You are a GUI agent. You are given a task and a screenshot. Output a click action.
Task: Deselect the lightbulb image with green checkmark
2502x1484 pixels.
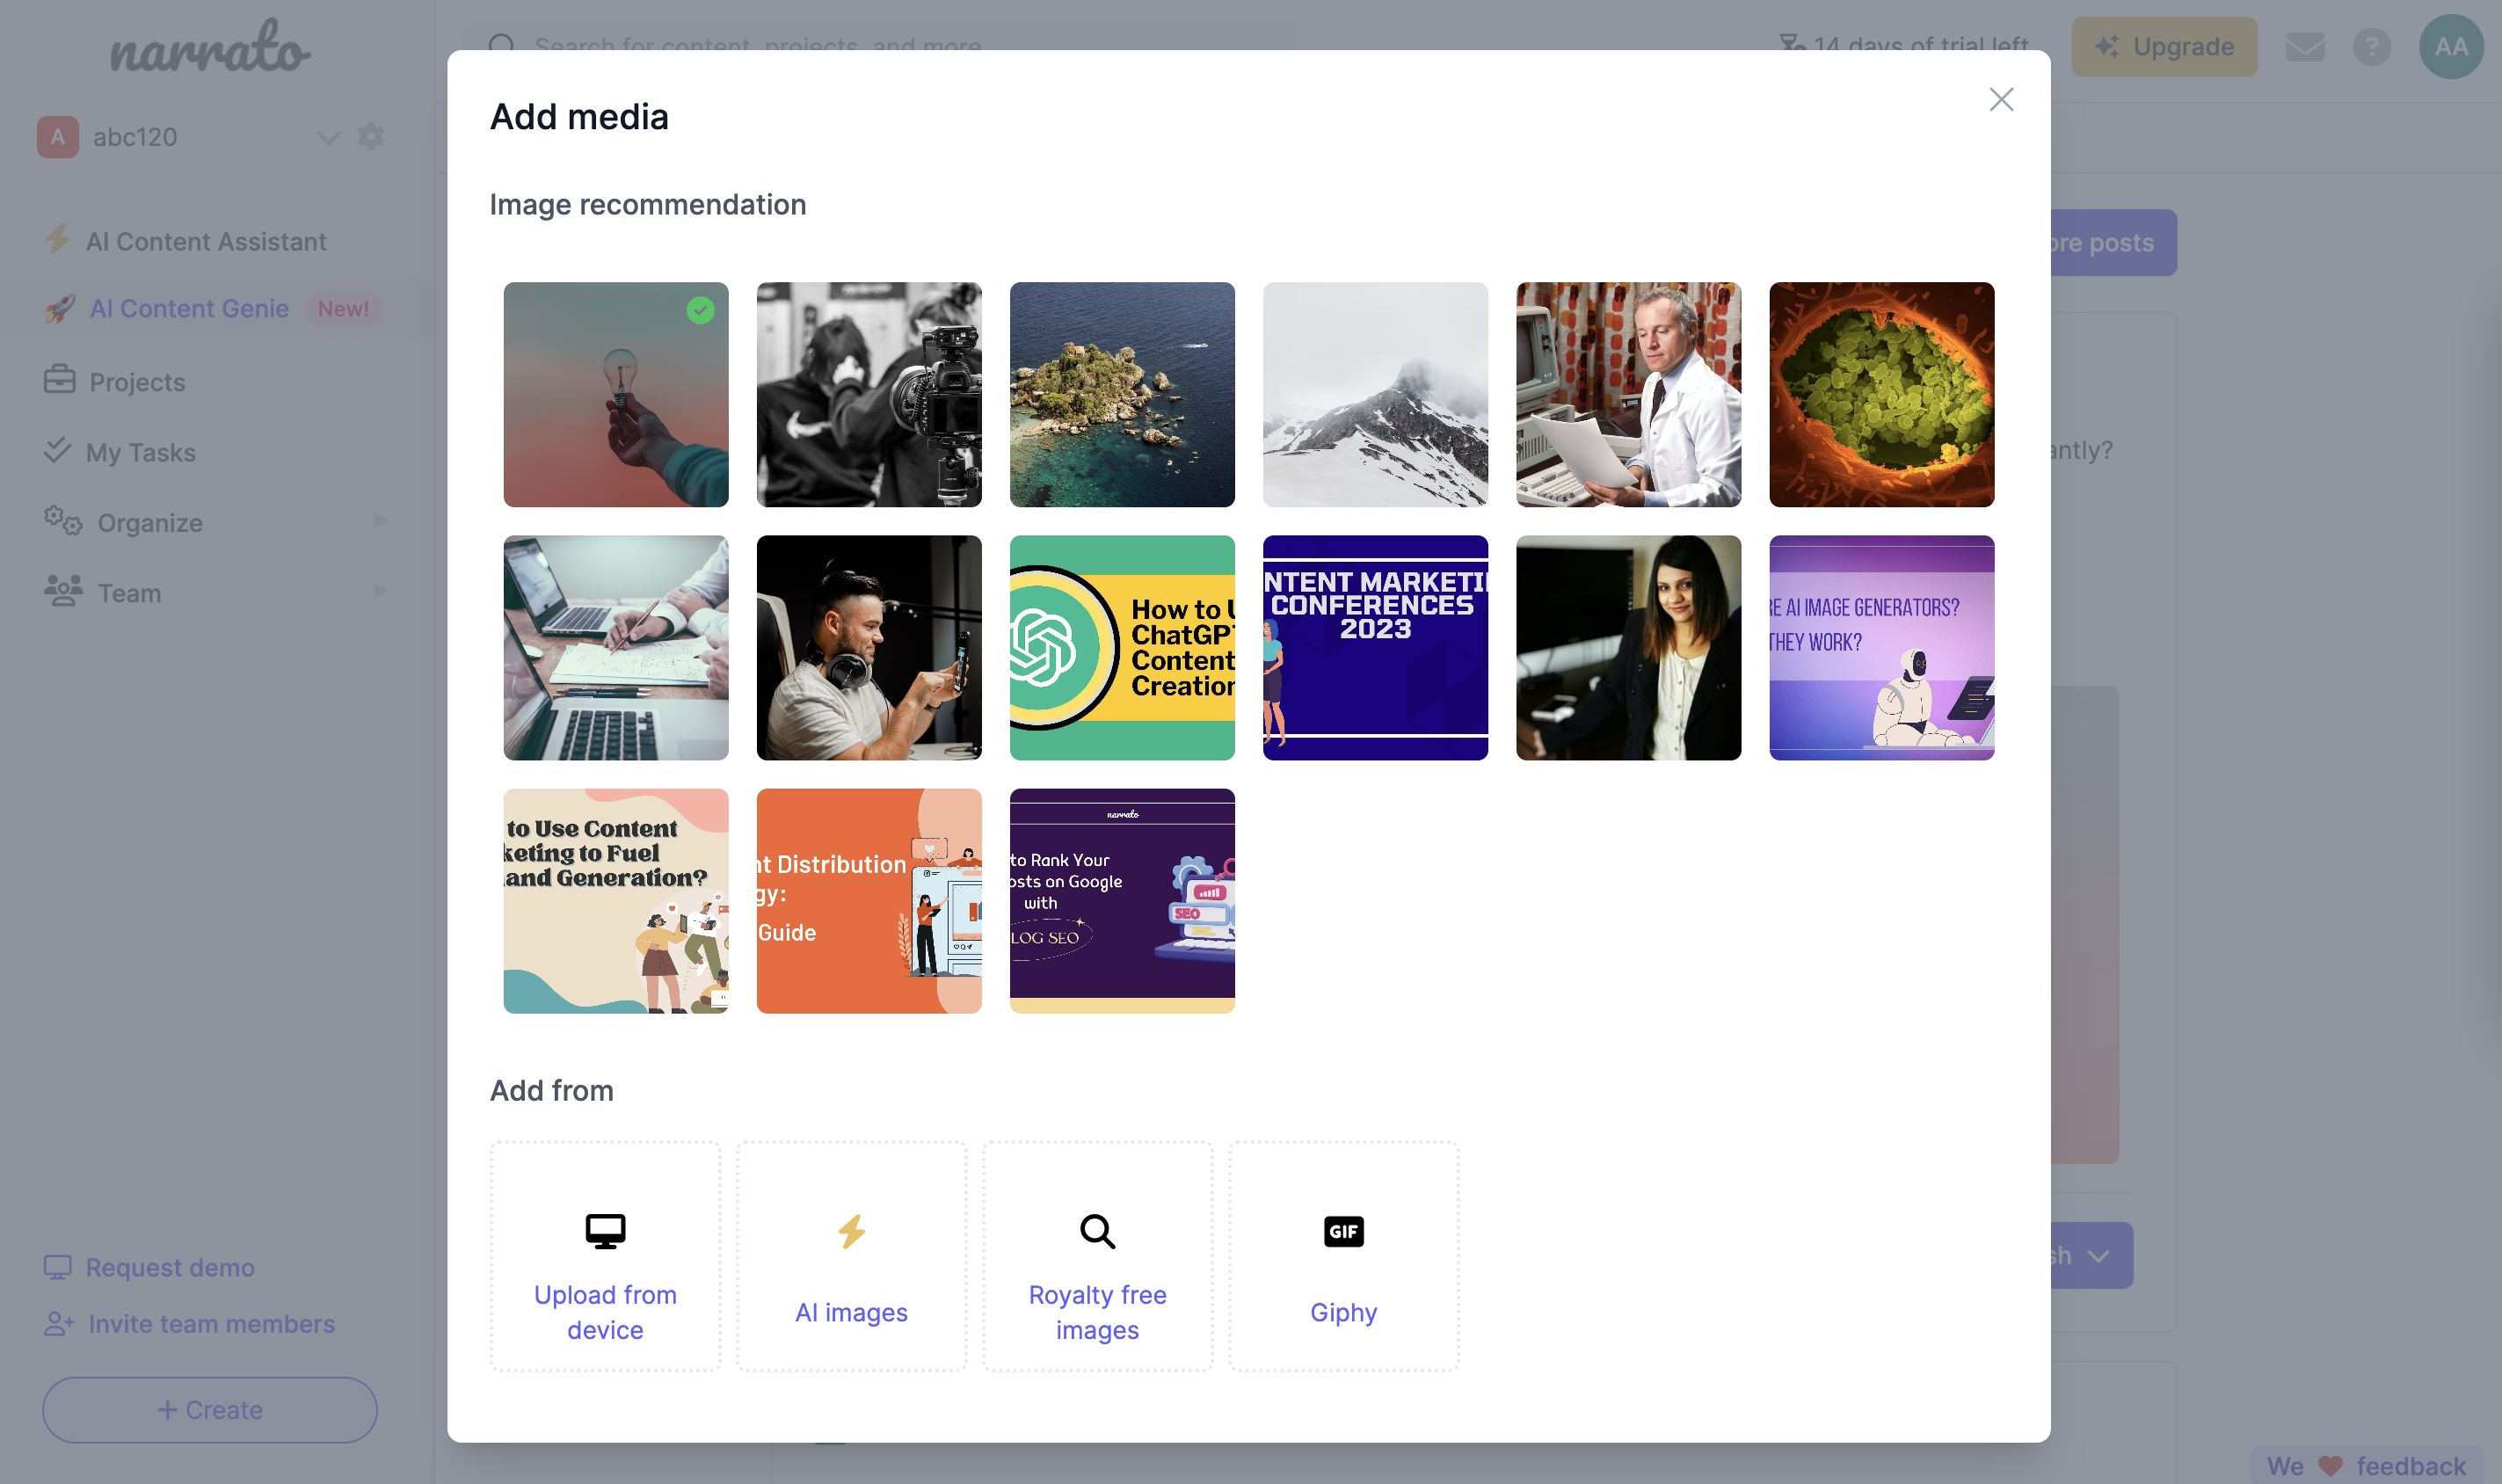616,394
